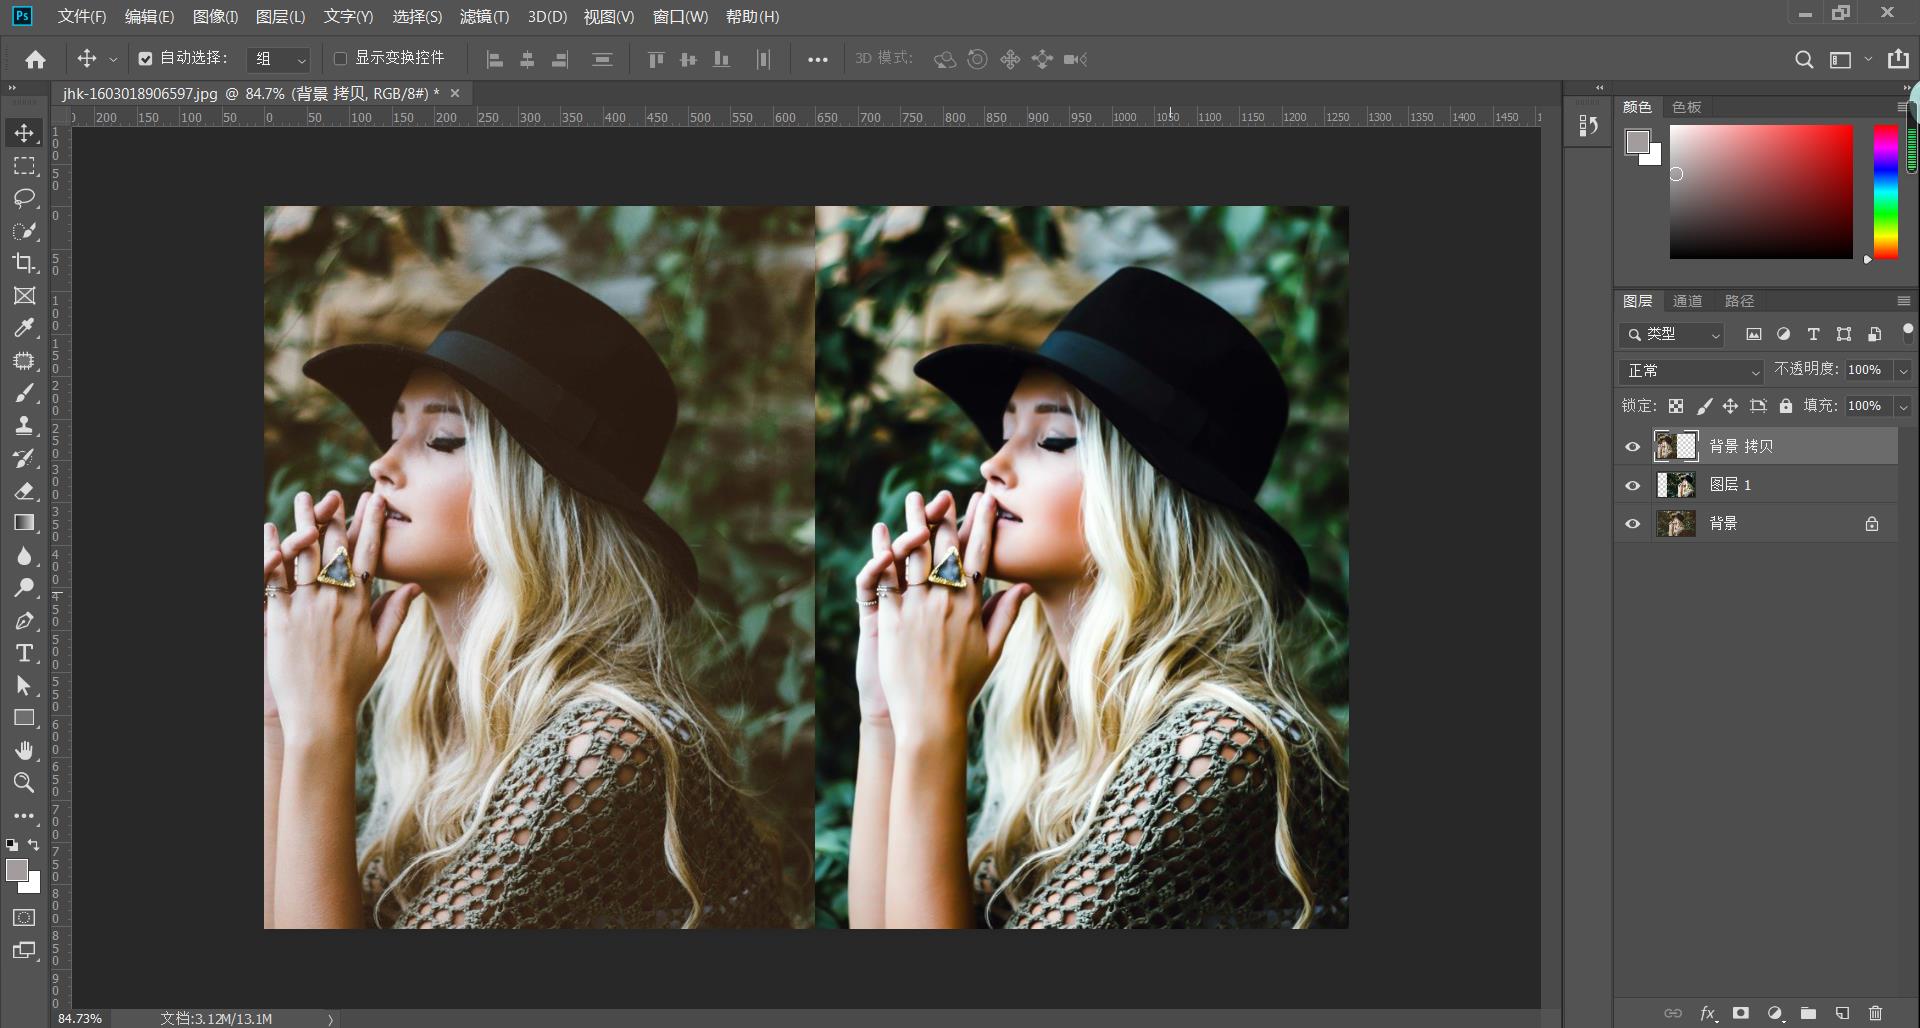The height and width of the screenshot is (1028, 1920).
Task: Select the Lasso tool
Action: pos(24,198)
